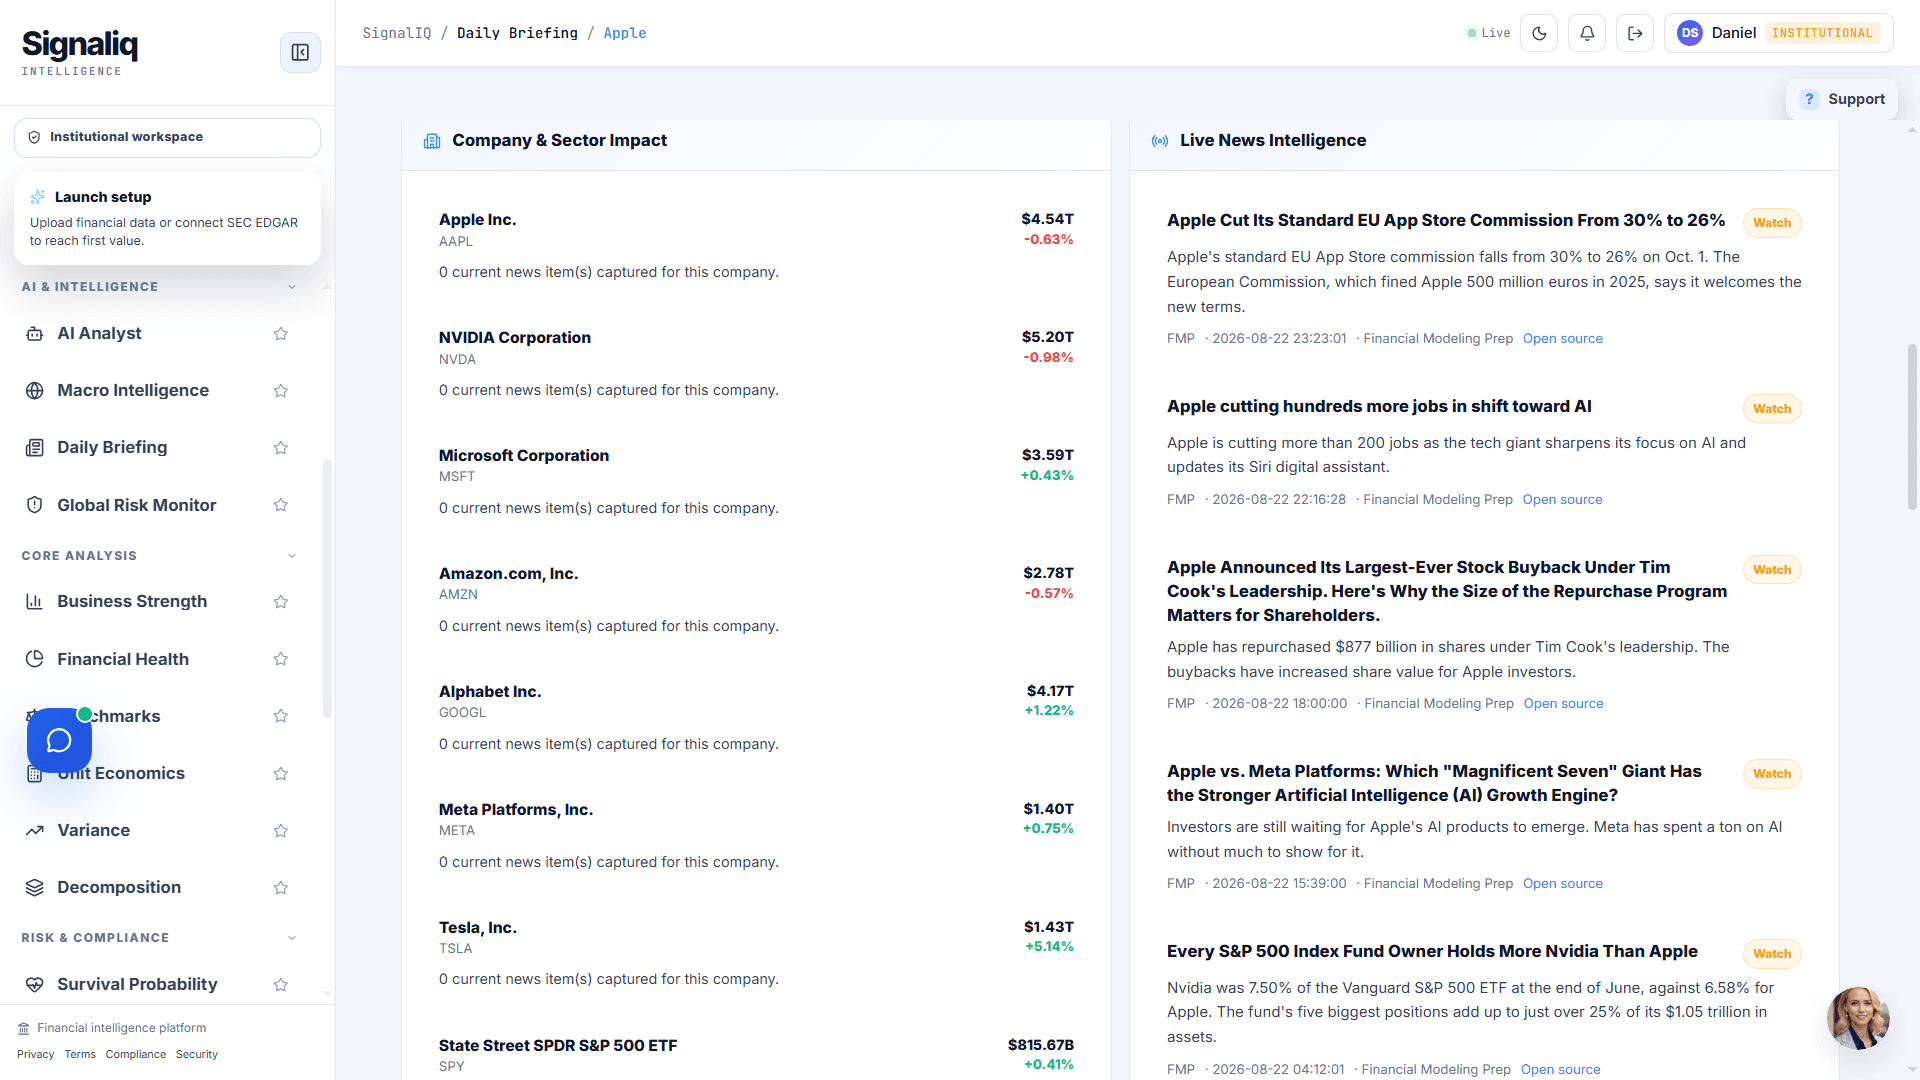Viewport: 1920px width, 1080px height.
Task: Open Financial Health analysis
Action: pos(123,659)
